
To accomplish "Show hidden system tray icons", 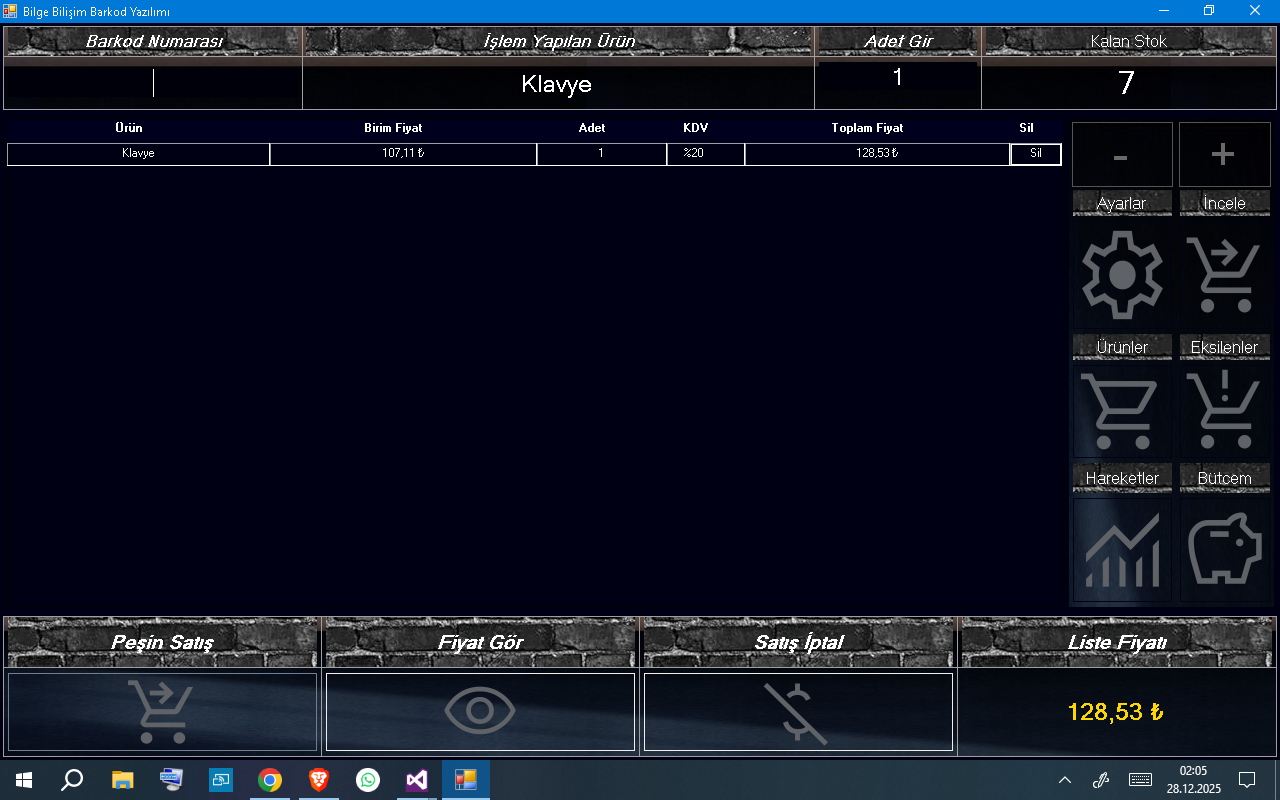I will (x=1065, y=780).
